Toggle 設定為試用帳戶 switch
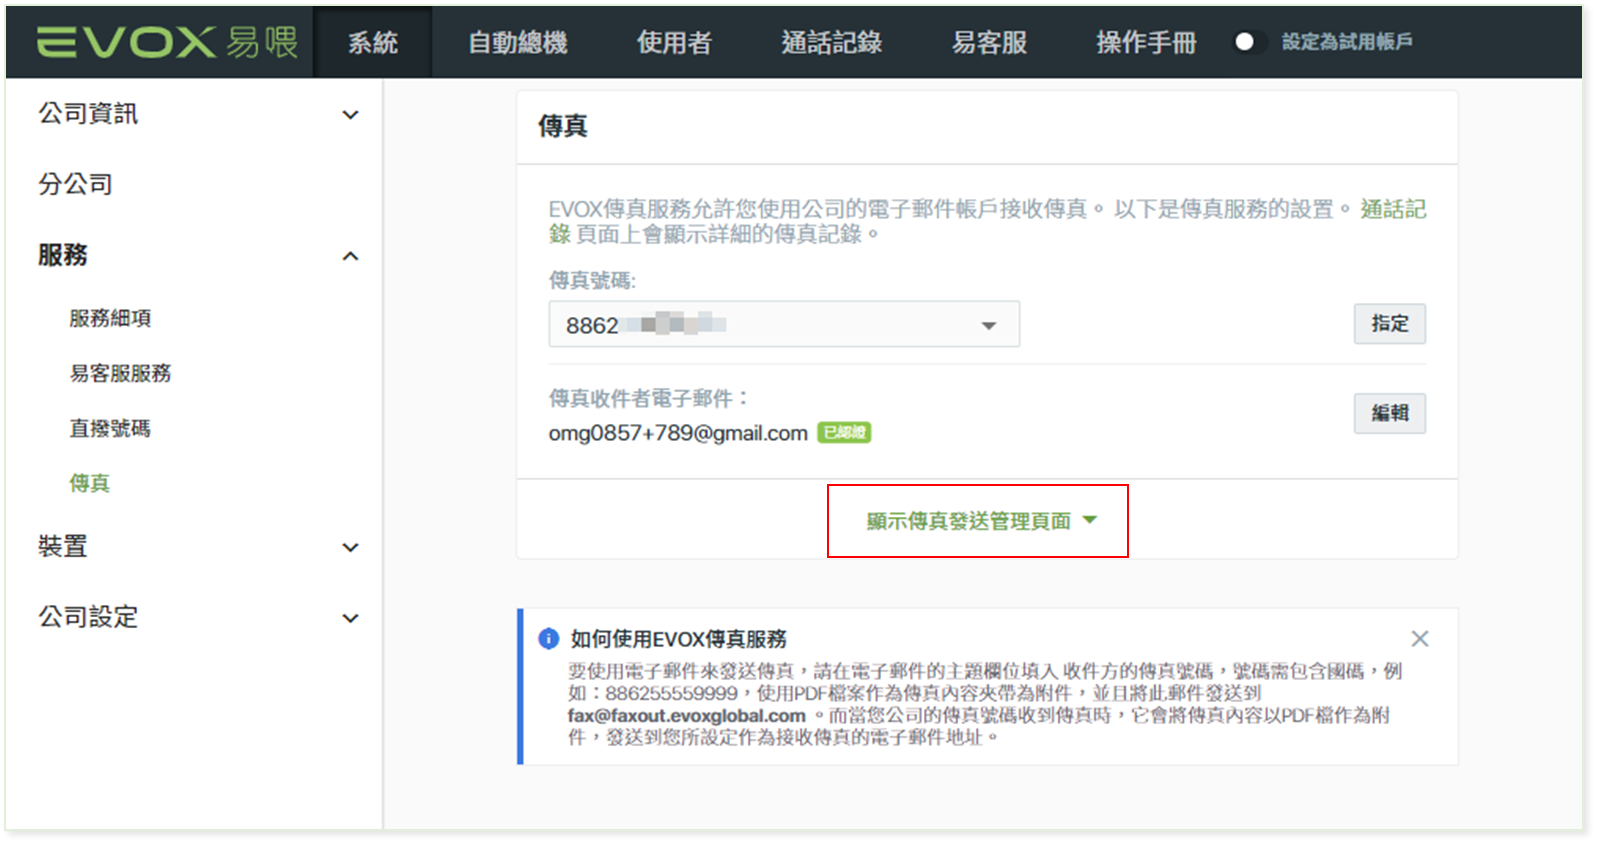Screen dimensions: 1597x844 click(x=1250, y=42)
